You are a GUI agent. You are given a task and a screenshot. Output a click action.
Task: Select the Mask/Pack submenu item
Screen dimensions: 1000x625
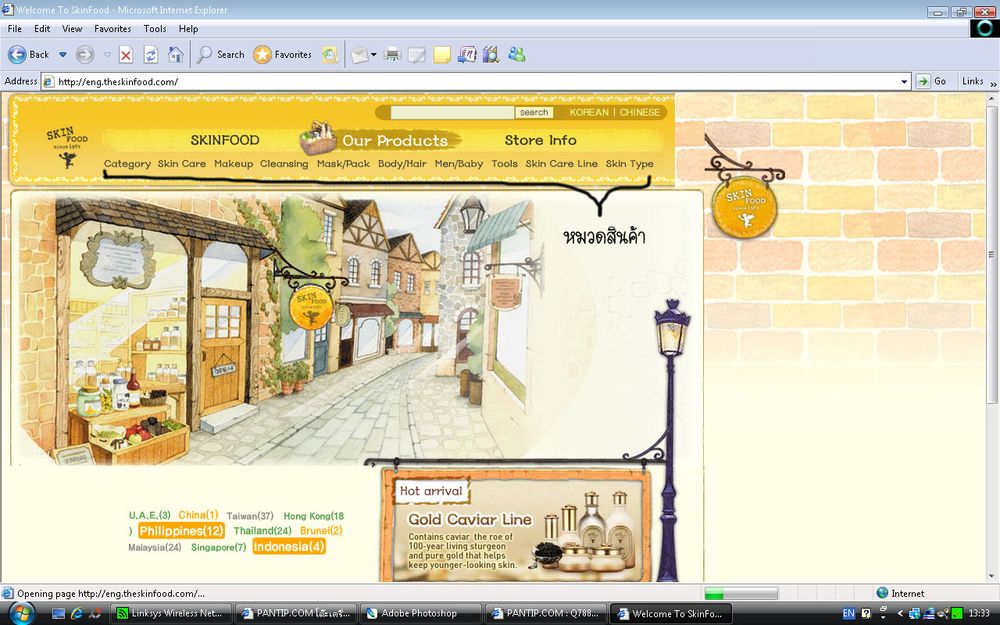343,164
